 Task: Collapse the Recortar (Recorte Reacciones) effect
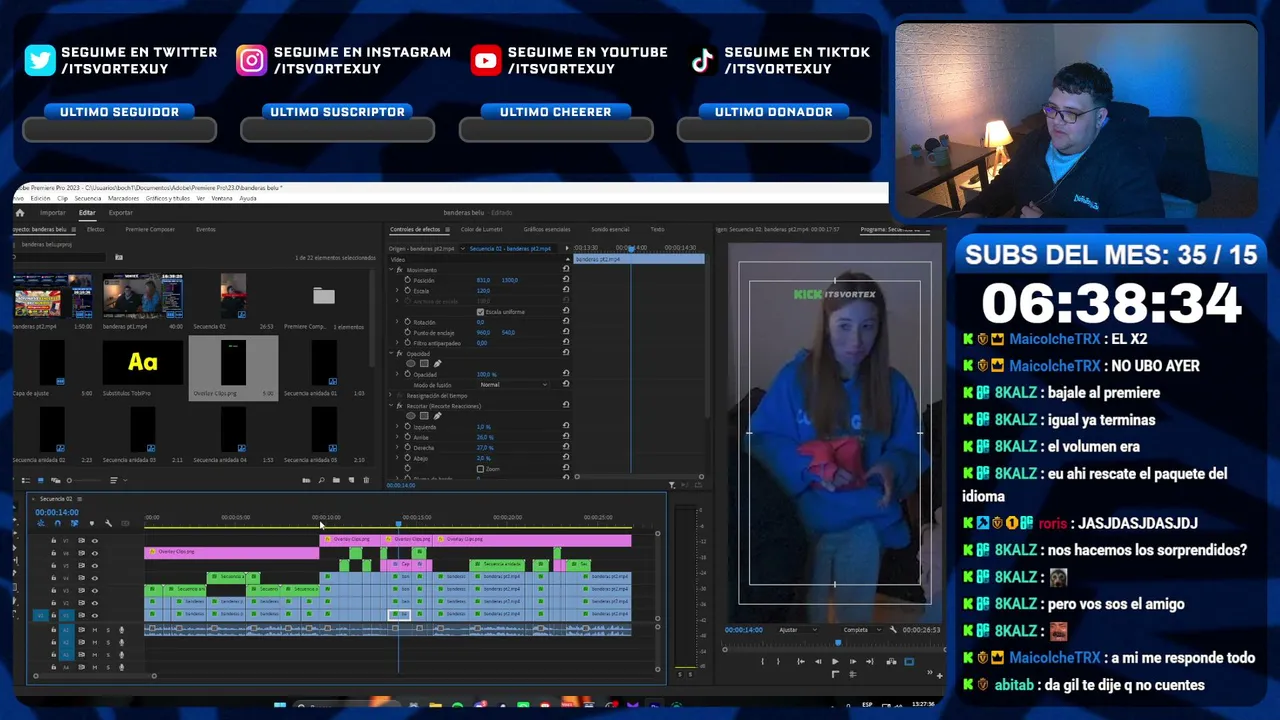(391, 406)
